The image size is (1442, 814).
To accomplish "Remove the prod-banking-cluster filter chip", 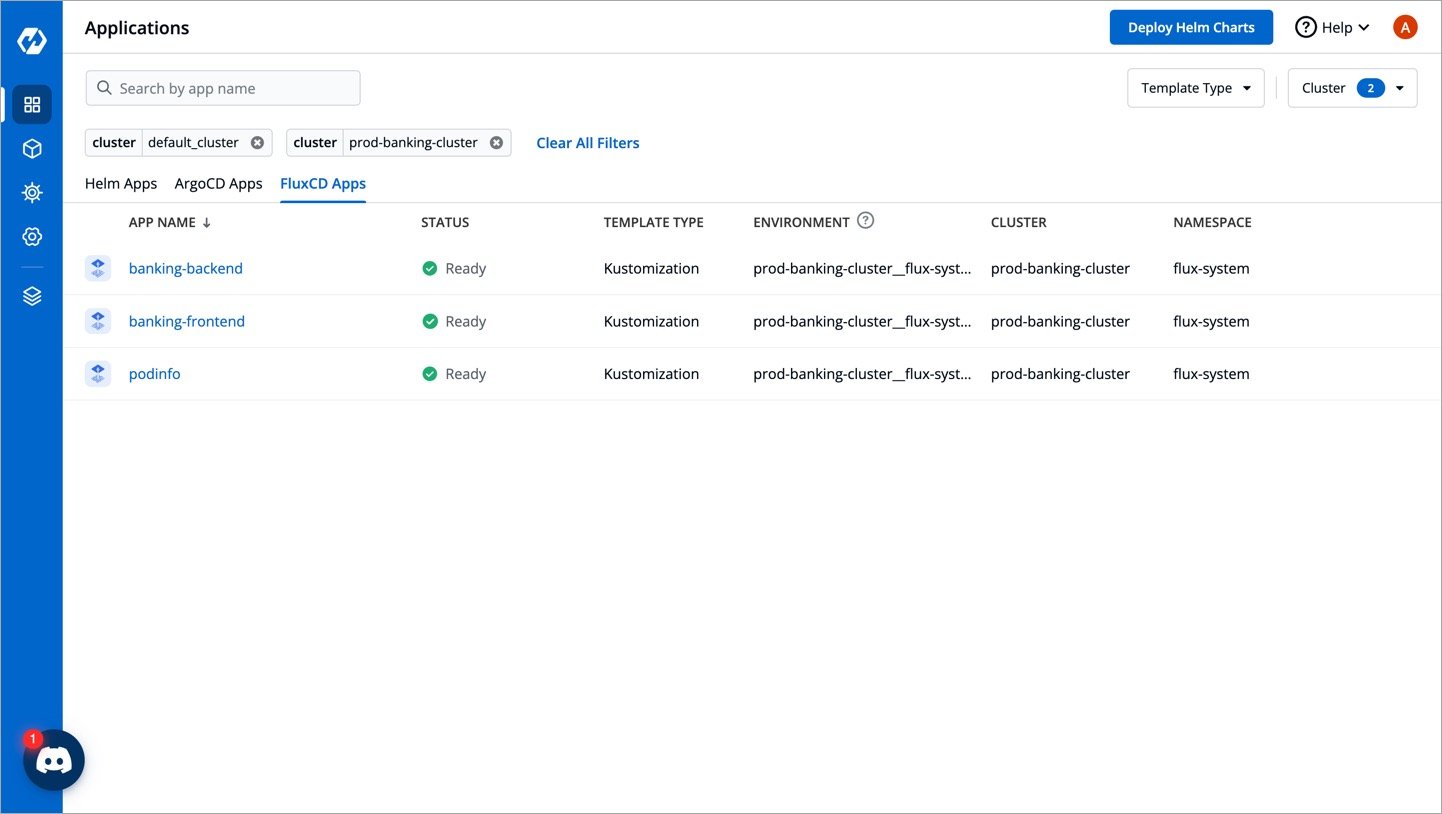I will [x=496, y=142].
